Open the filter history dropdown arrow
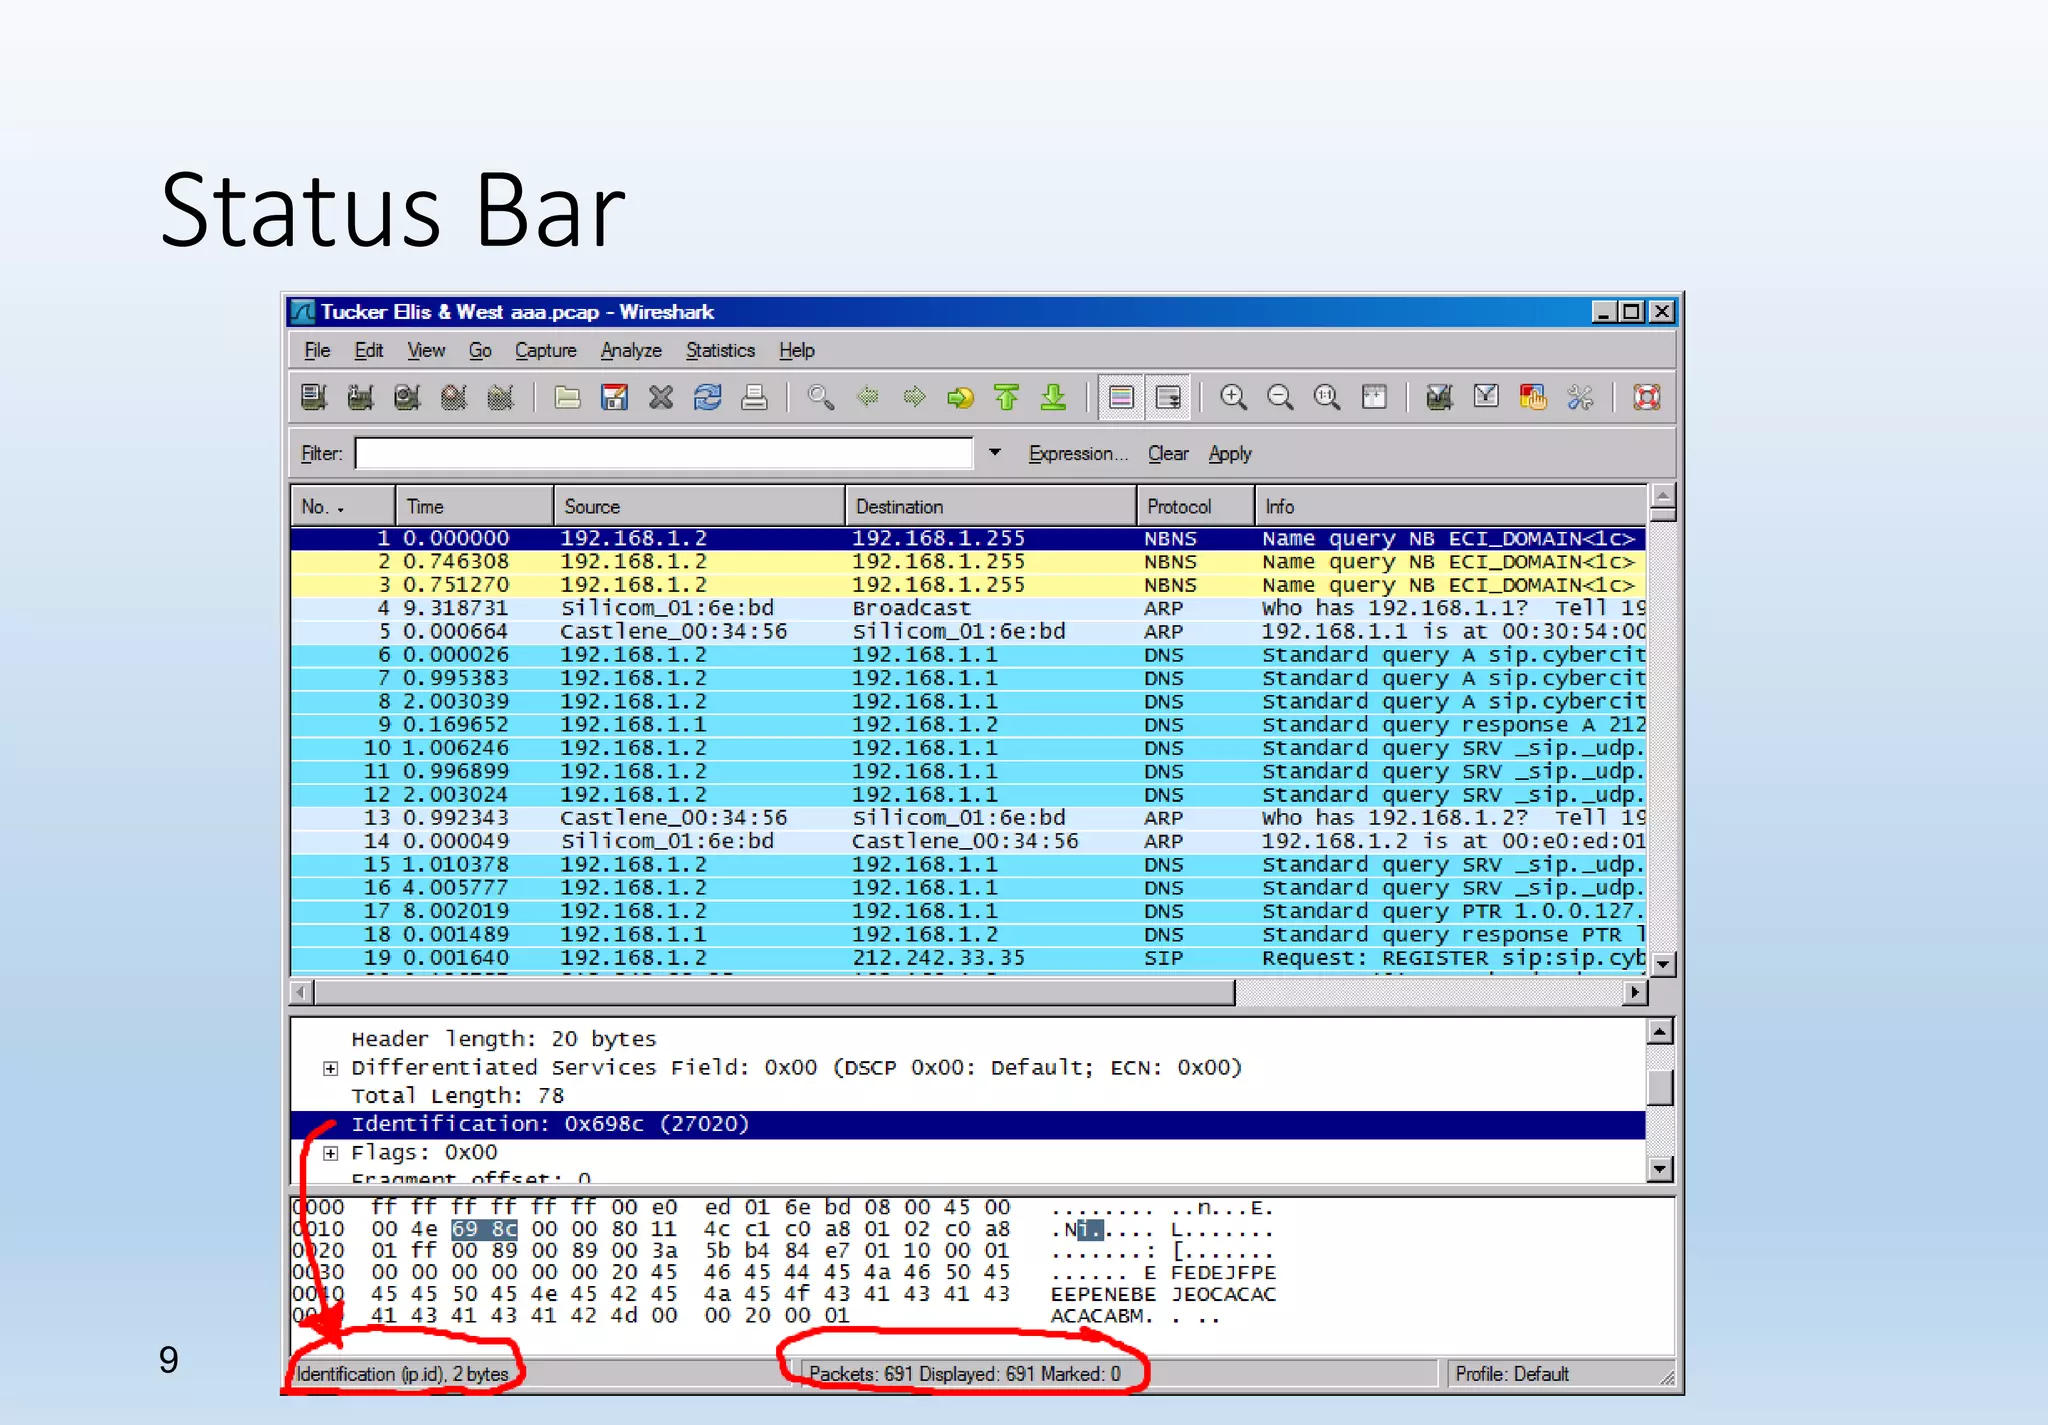The image size is (2048, 1425). point(995,453)
